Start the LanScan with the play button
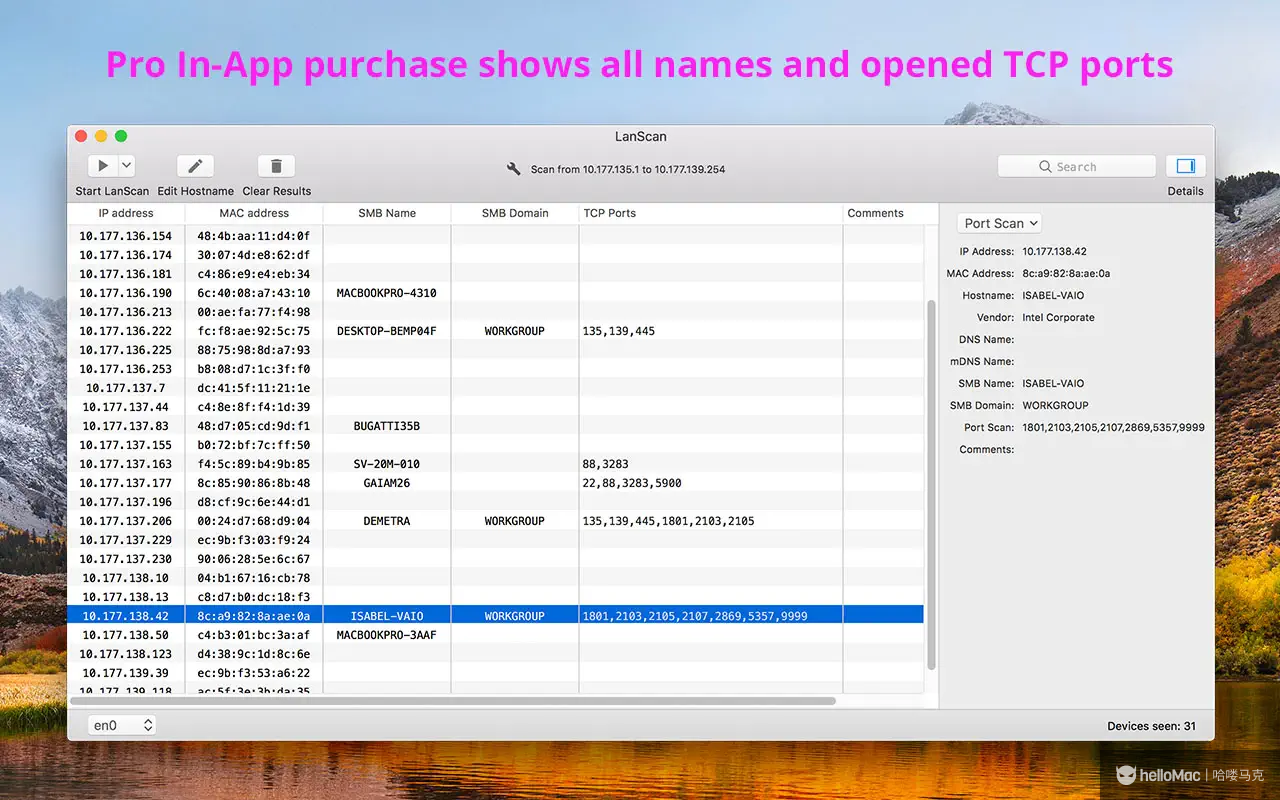This screenshot has height=800, width=1280. tap(103, 166)
